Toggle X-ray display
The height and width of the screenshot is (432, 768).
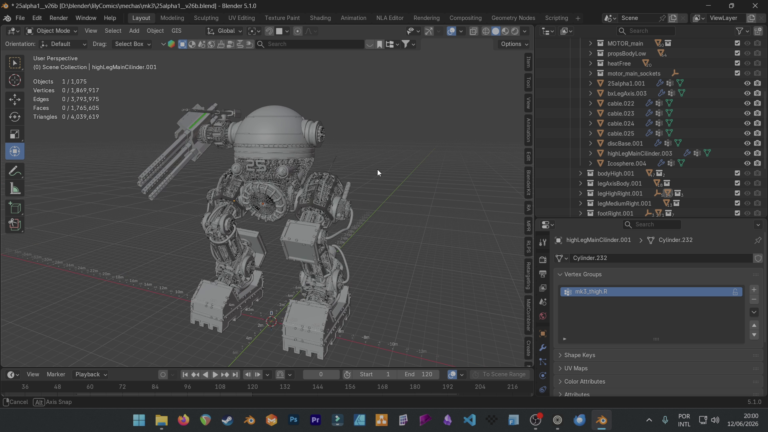point(473,31)
